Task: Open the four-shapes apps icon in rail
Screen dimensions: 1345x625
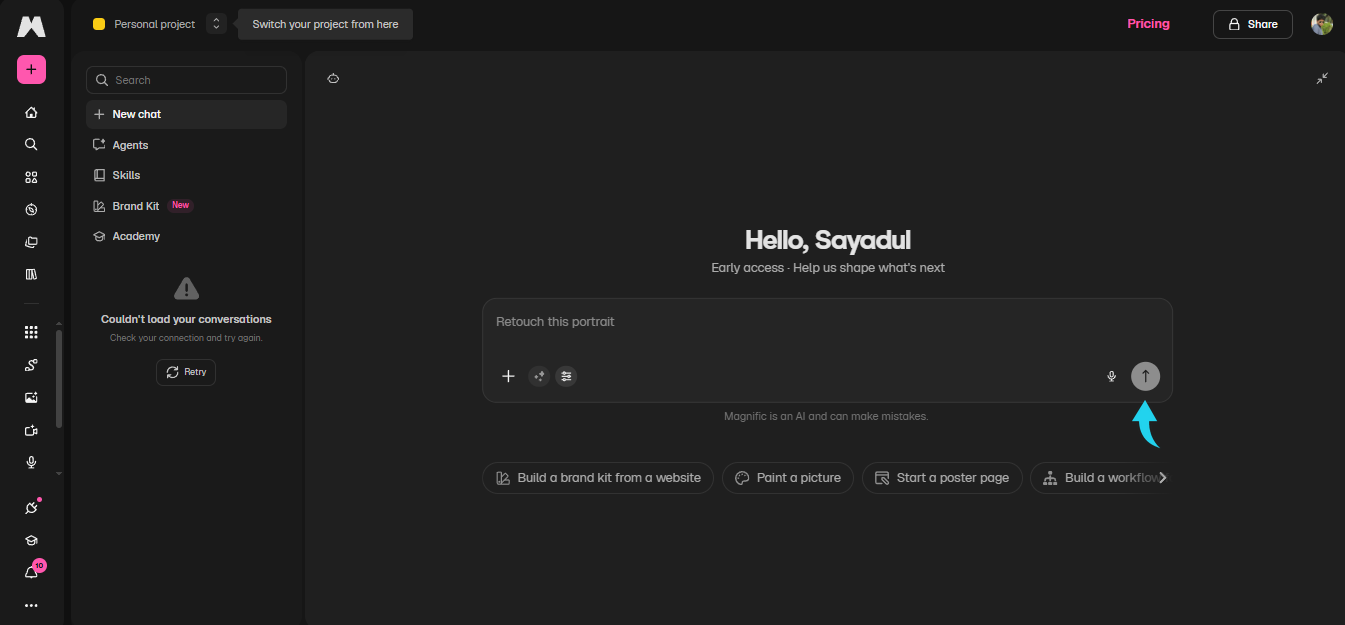Action: click(31, 177)
